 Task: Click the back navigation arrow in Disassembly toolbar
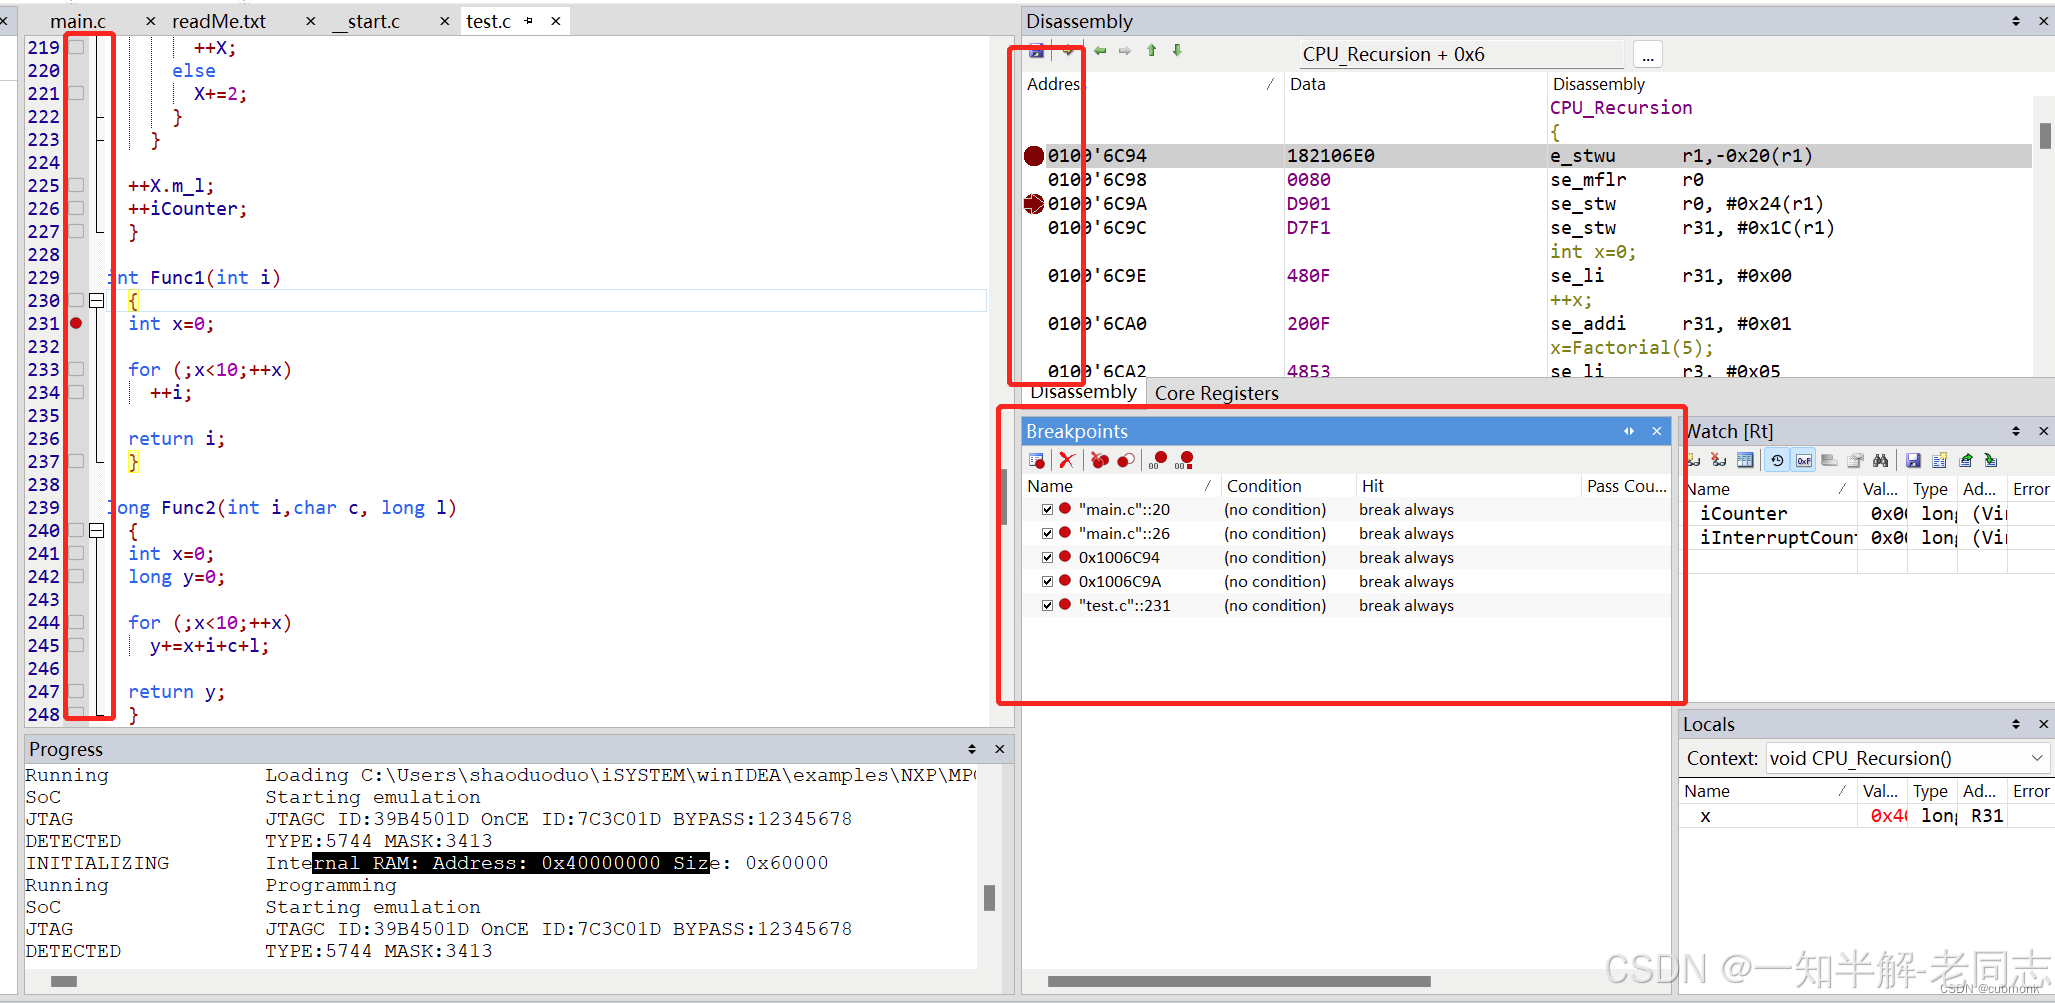[x=1100, y=50]
